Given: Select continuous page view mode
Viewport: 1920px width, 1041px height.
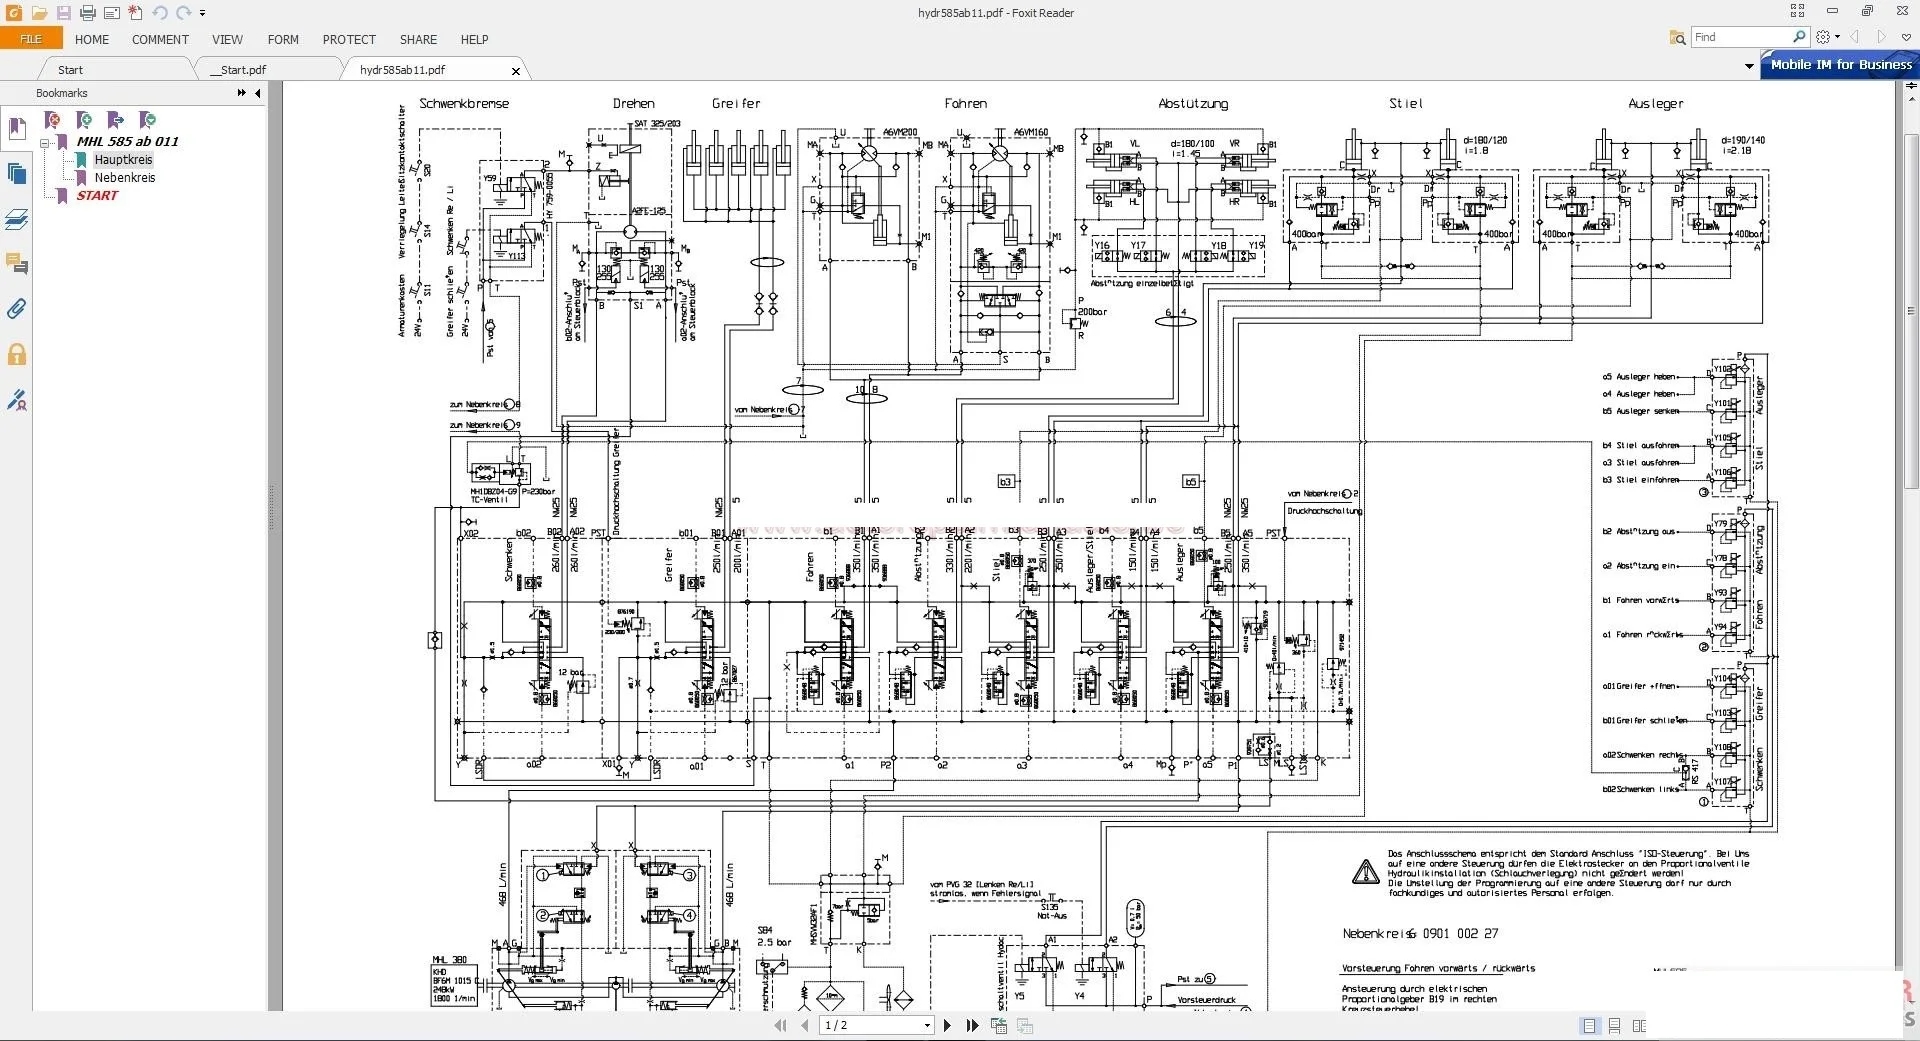Looking at the screenshot, I should (x=1614, y=1026).
